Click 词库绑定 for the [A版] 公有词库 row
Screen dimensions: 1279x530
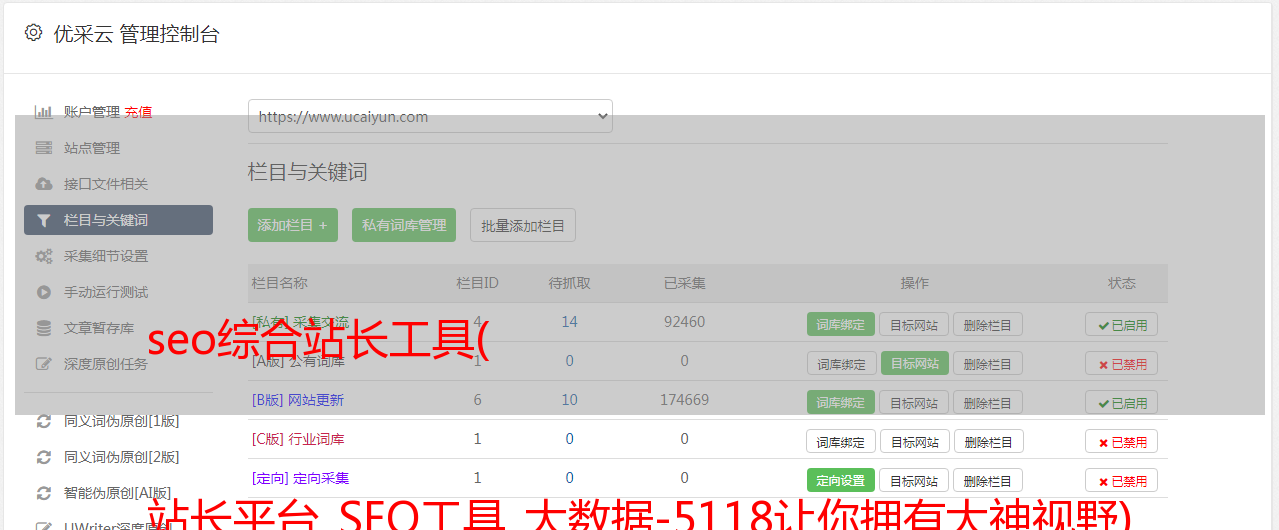pos(841,363)
